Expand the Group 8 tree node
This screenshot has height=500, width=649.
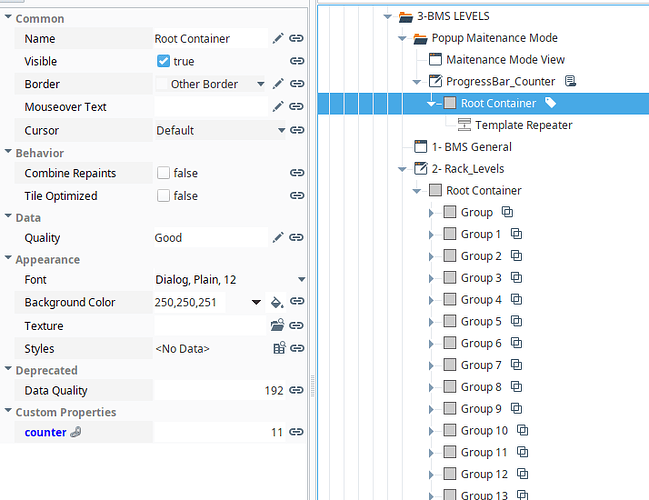click(x=431, y=388)
